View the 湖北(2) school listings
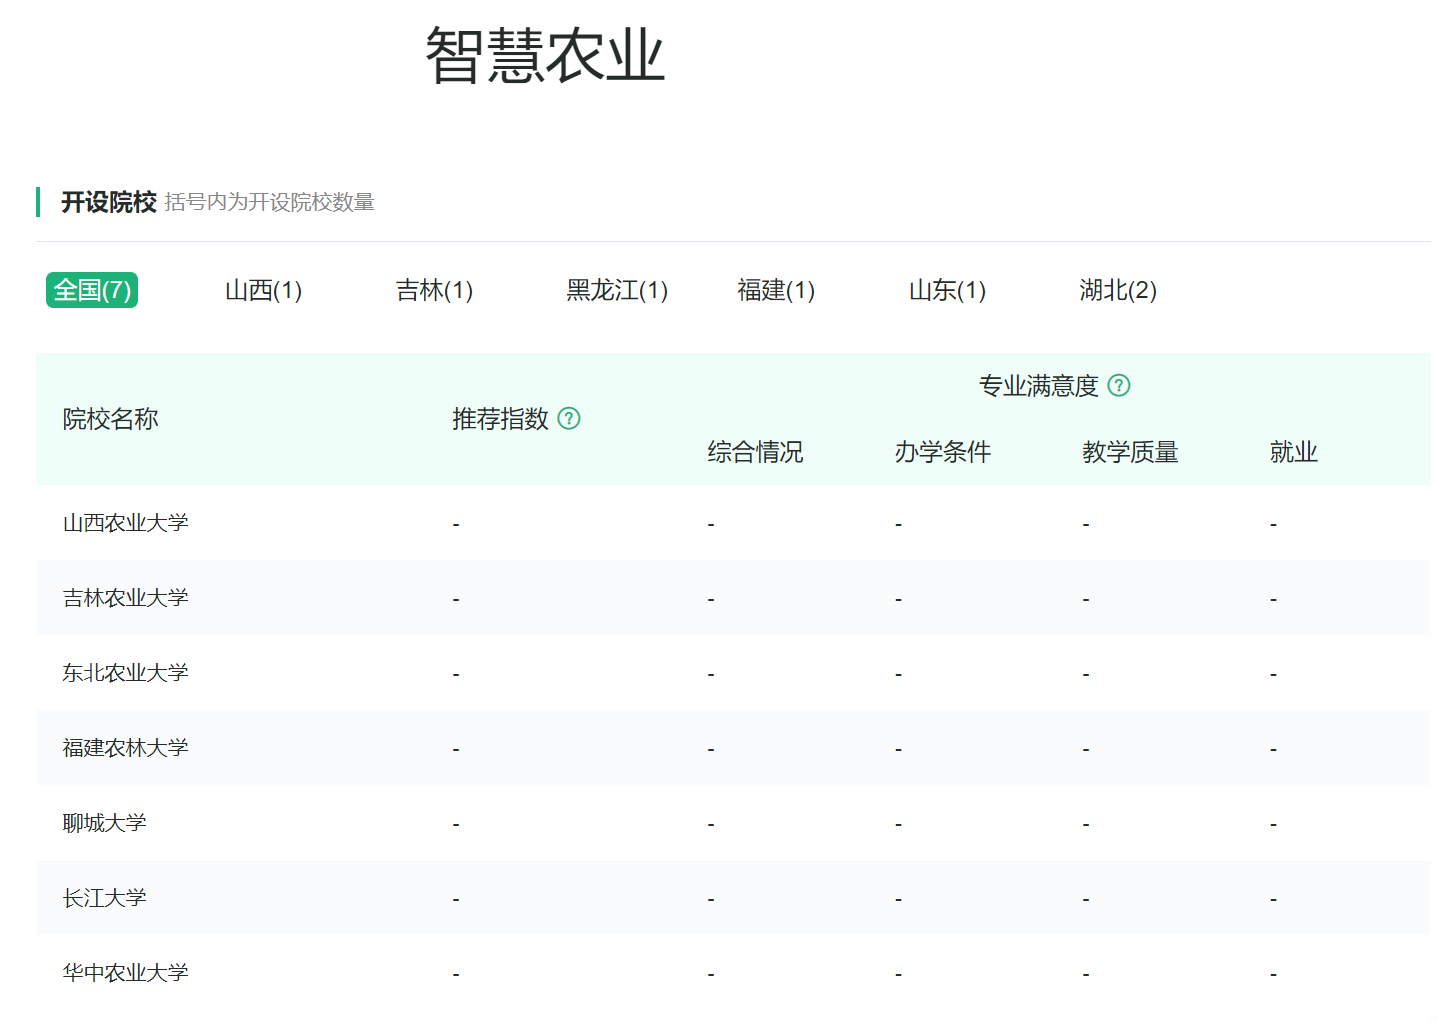Screen dimensions: 1437x1021 tap(1118, 290)
